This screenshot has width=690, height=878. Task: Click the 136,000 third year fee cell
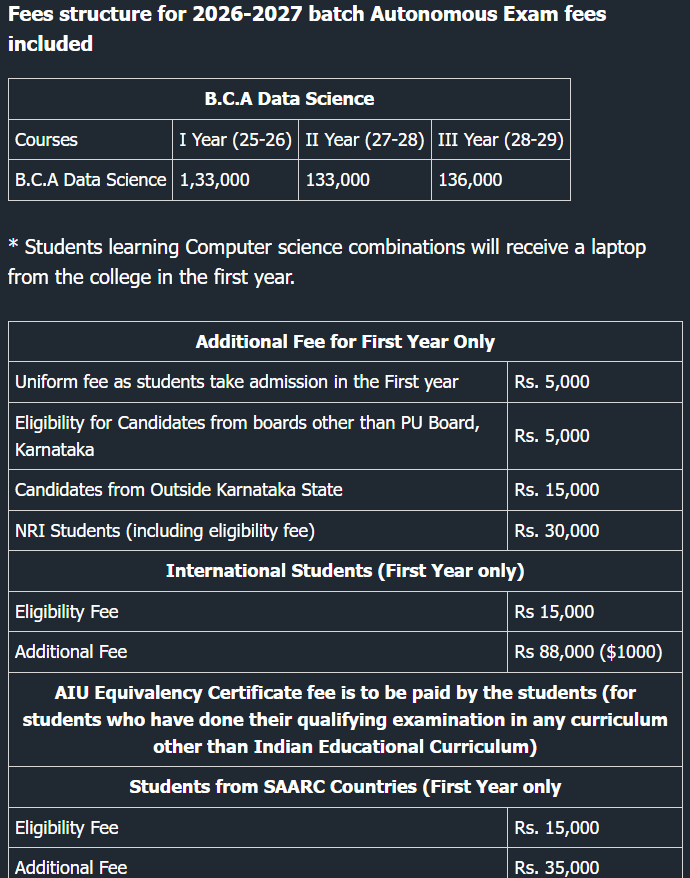[x=471, y=180]
